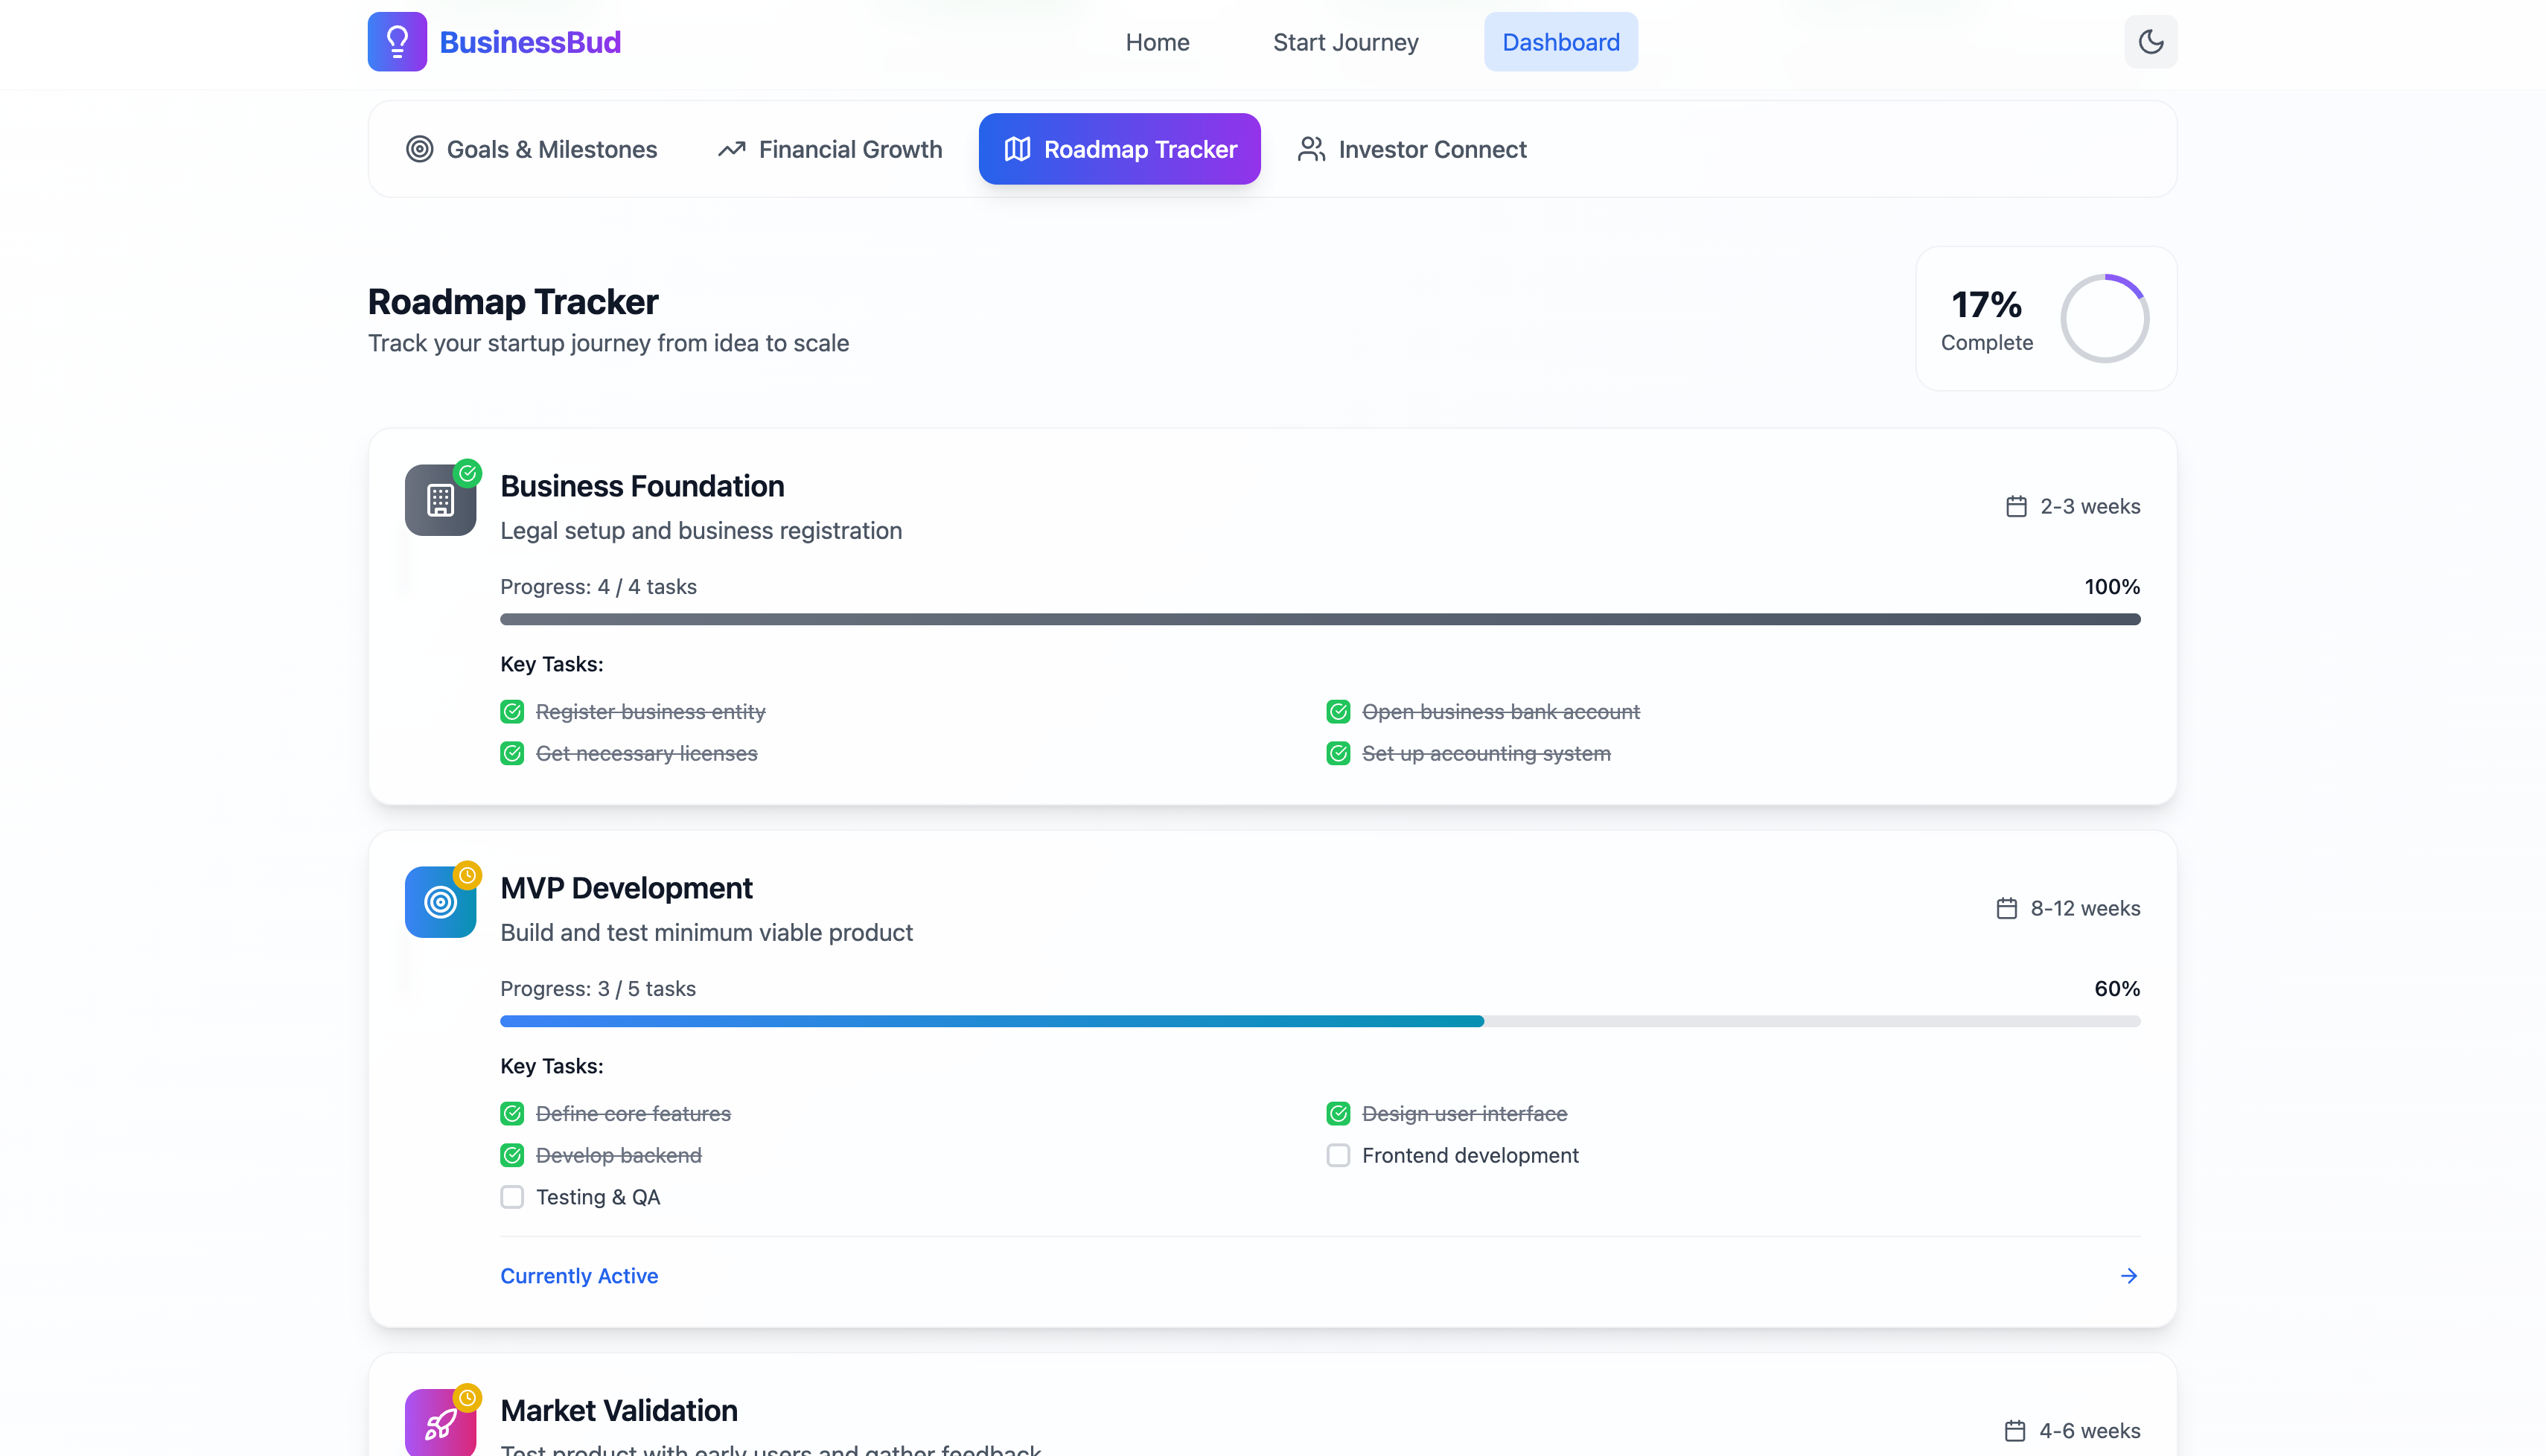Check the Testing & QA task

click(x=512, y=1197)
